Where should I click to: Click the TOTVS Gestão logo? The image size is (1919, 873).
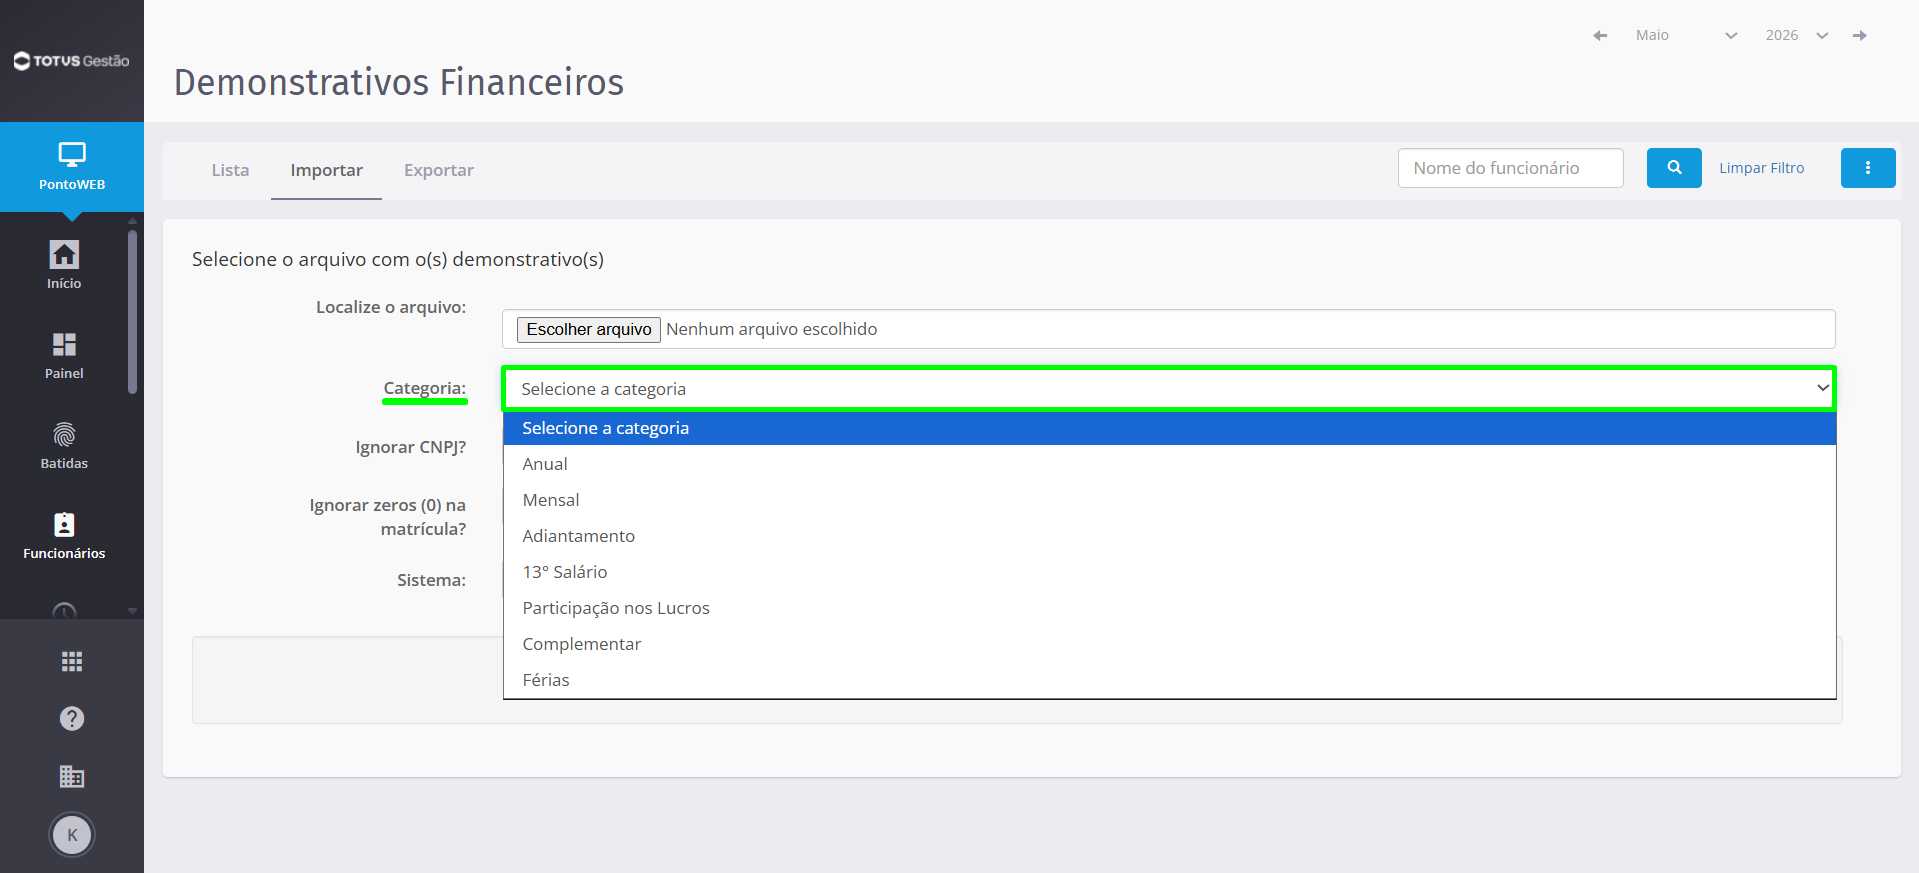point(72,61)
